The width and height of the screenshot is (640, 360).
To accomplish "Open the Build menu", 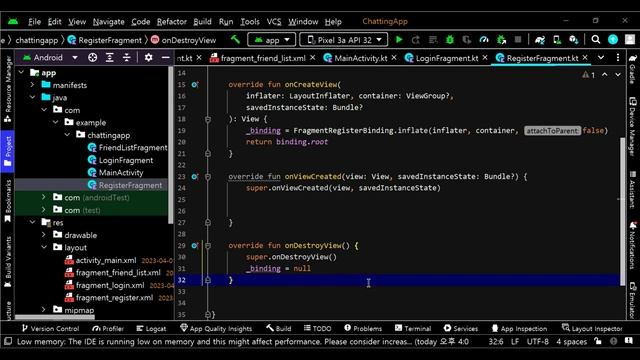I will point(202,22).
